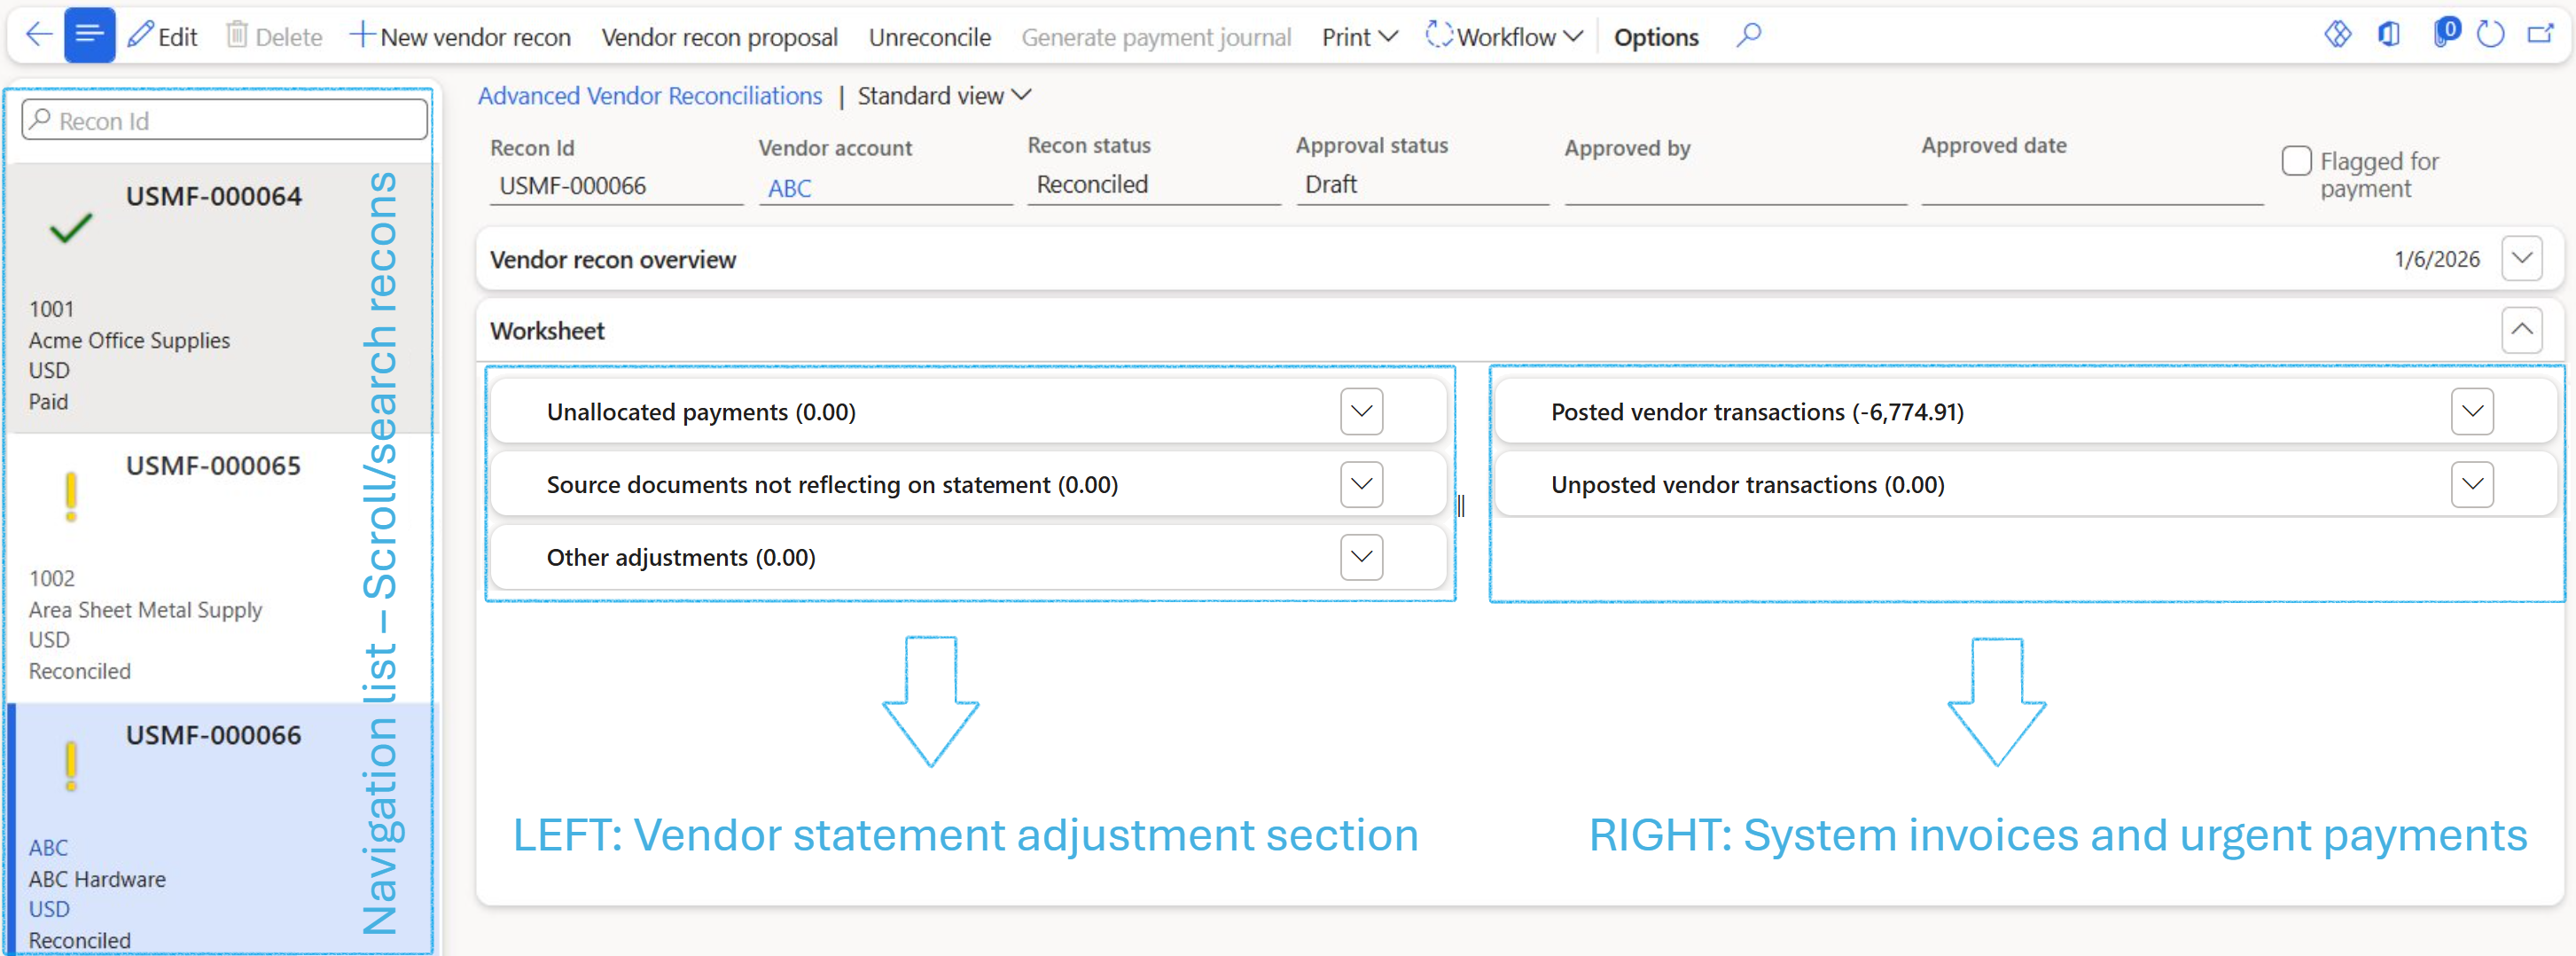Open the Workflow menu
Screen dimensions: 2576x956
(x=1504, y=37)
